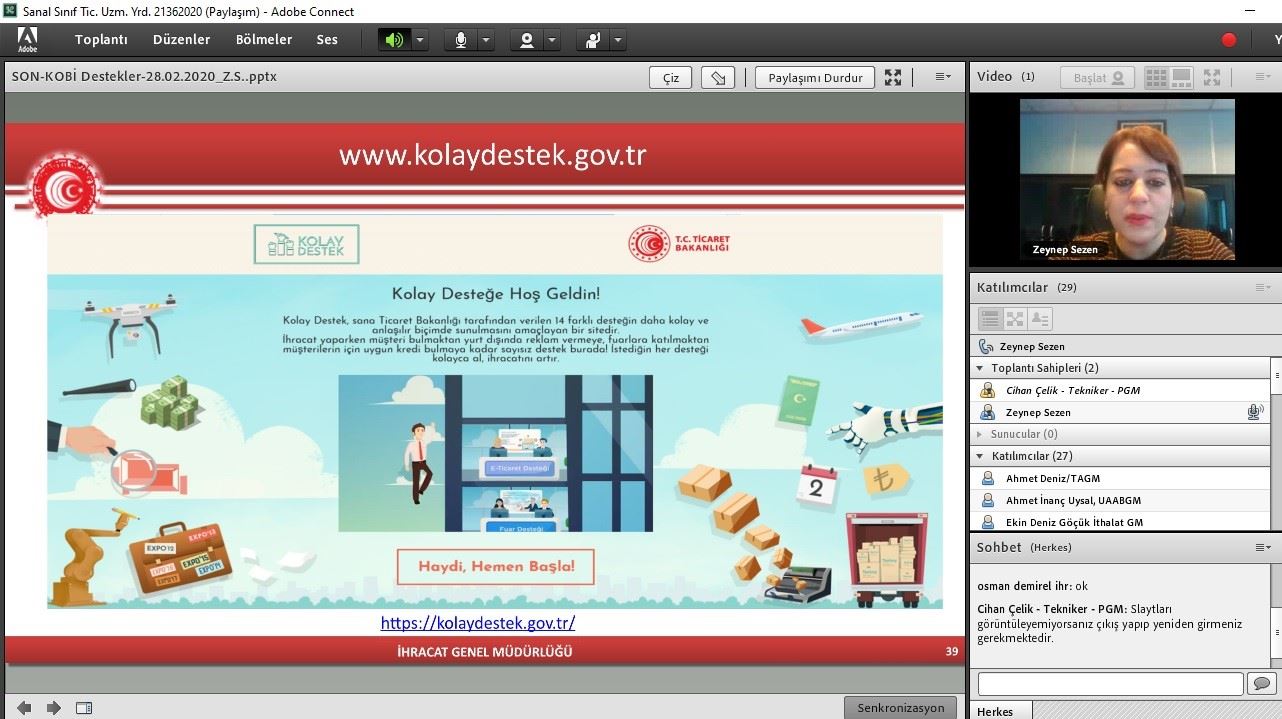Click the chat message from osman demirel ihr
The height and width of the screenshot is (719, 1282).
click(1032, 587)
